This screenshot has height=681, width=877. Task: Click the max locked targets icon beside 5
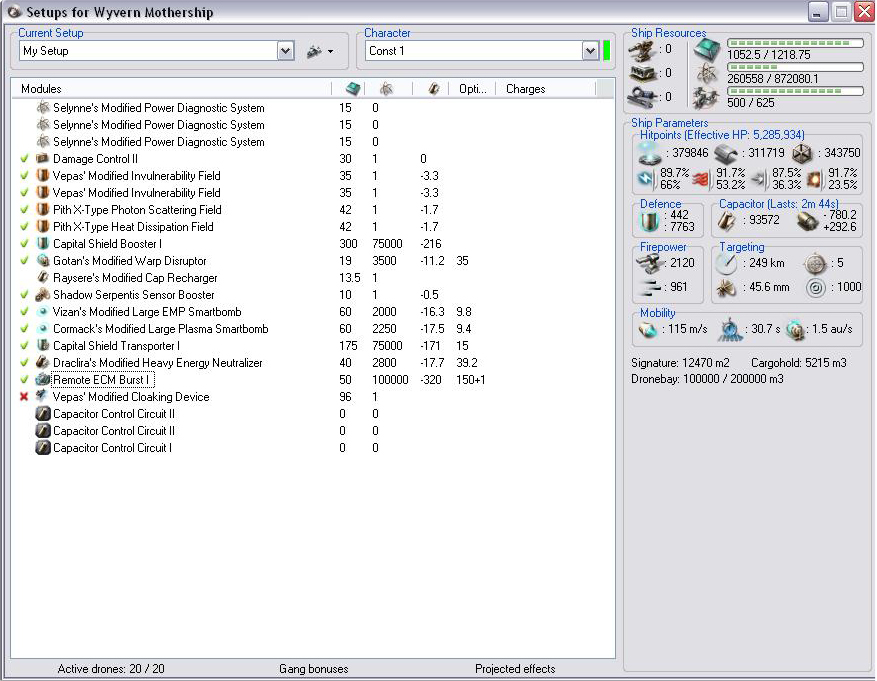pos(815,263)
